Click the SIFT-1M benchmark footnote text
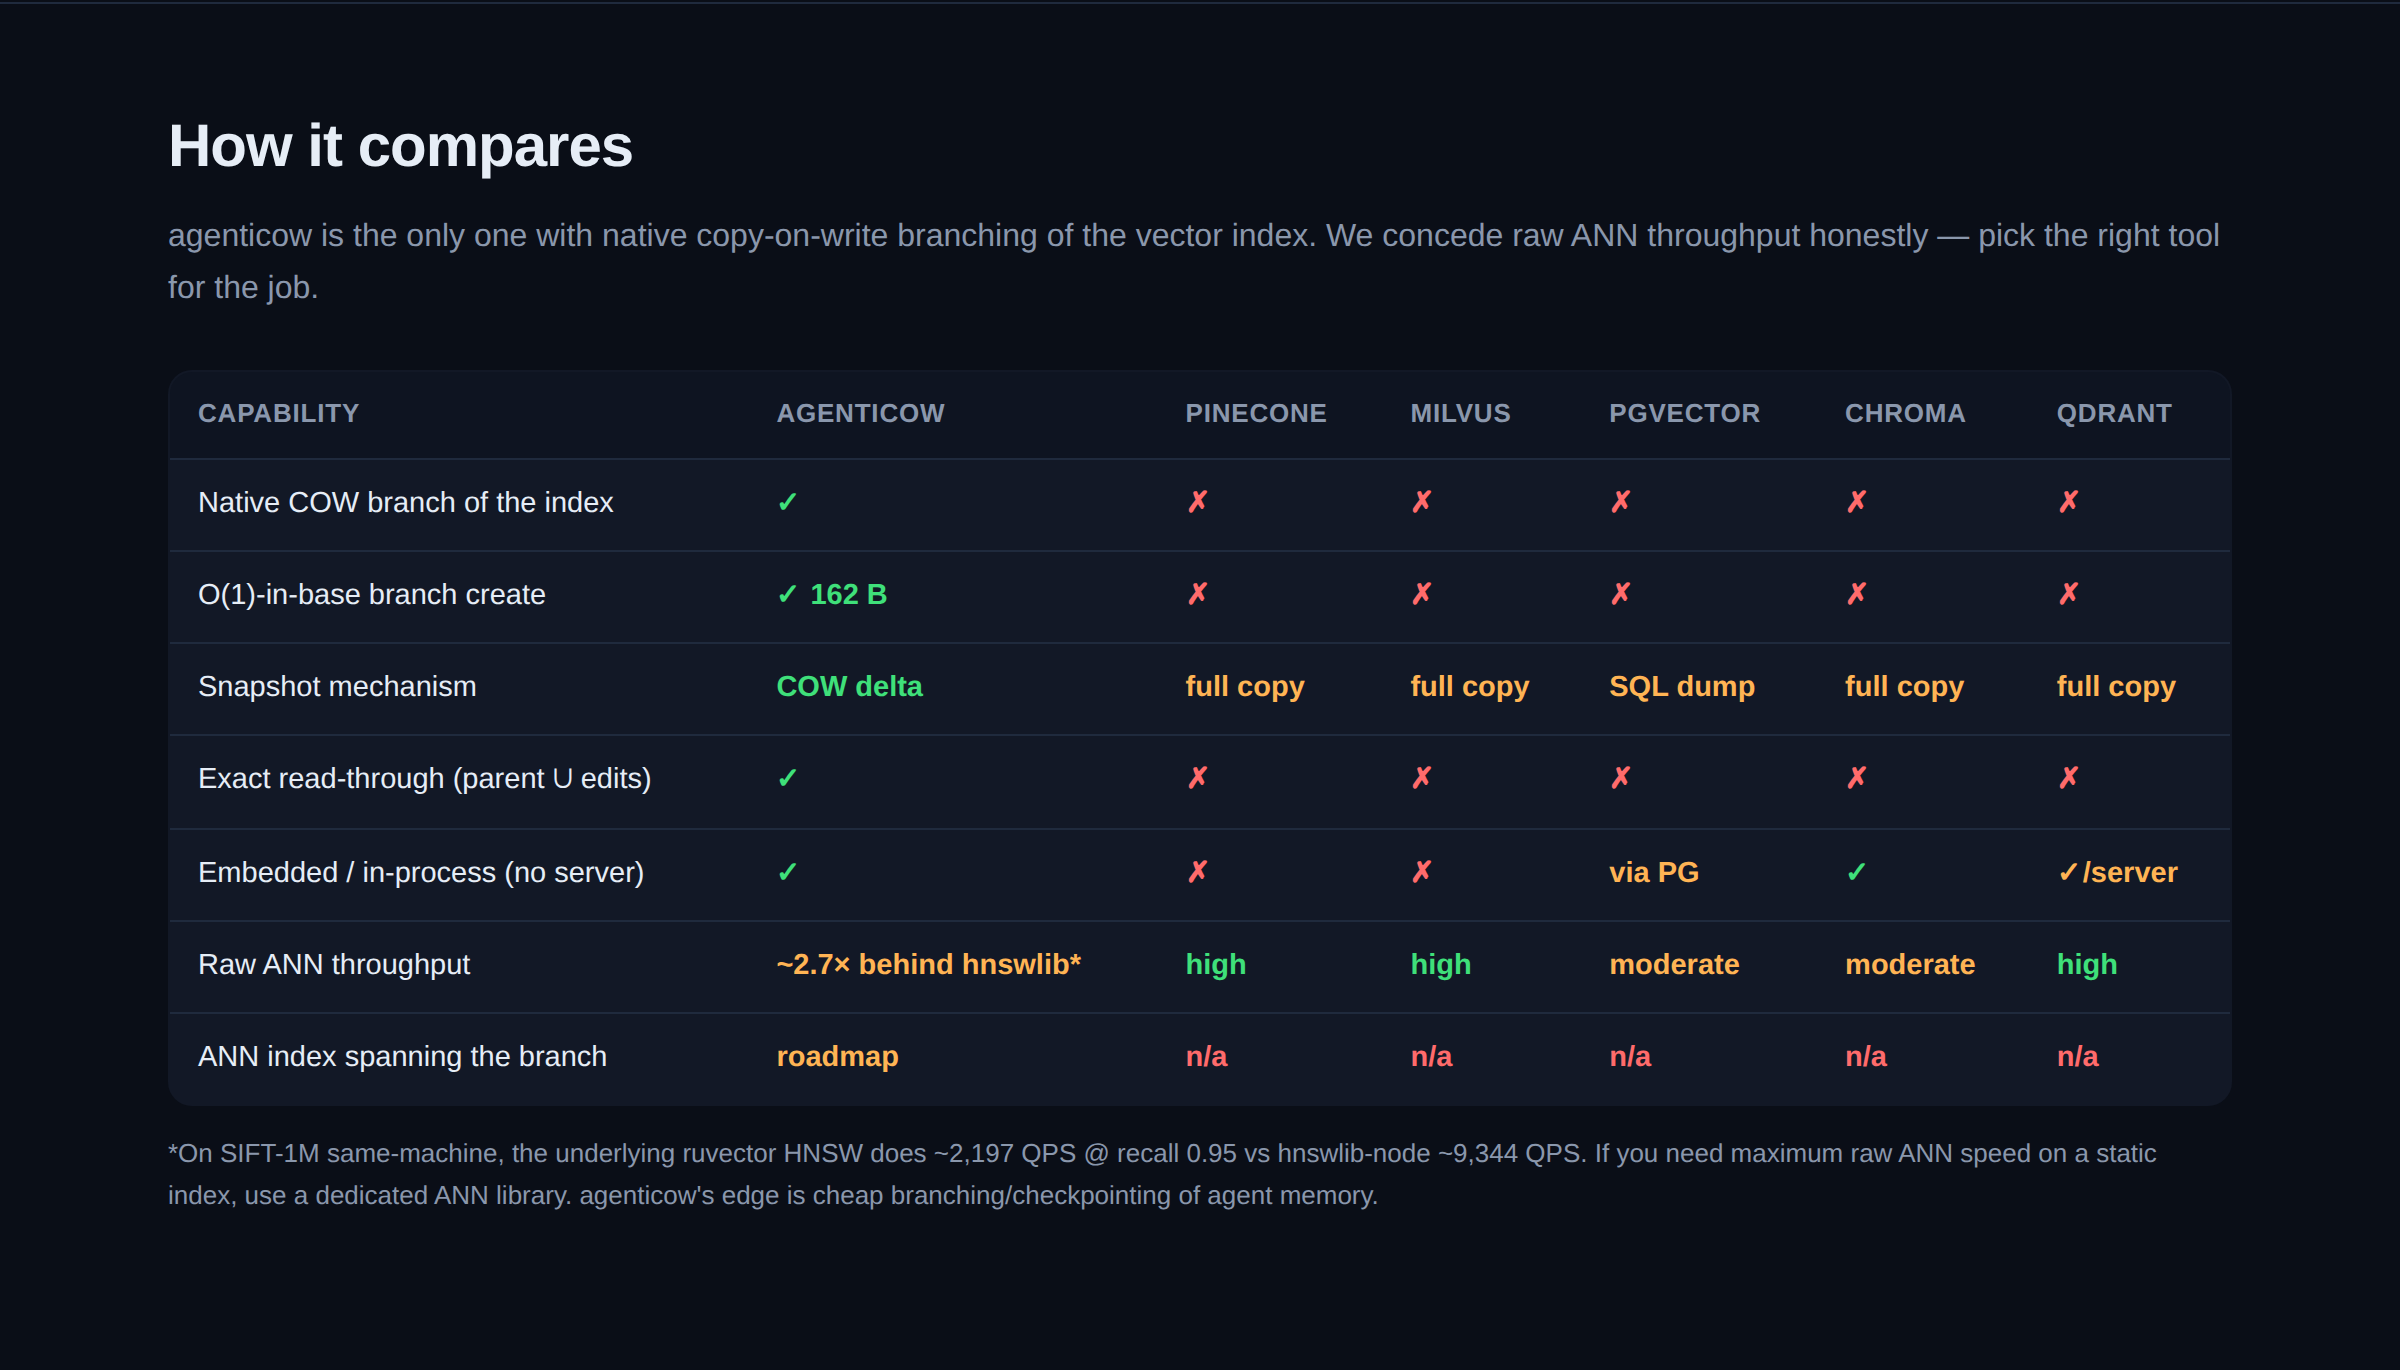2400x1370 pixels. pyautogui.click(x=1162, y=1174)
